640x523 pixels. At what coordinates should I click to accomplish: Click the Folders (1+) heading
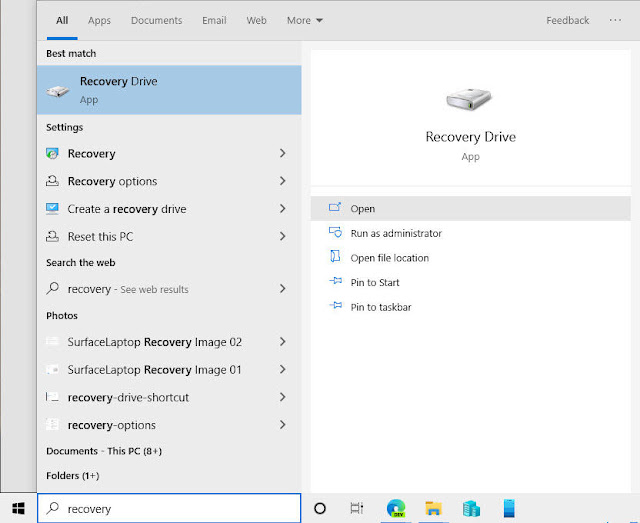(x=73, y=476)
